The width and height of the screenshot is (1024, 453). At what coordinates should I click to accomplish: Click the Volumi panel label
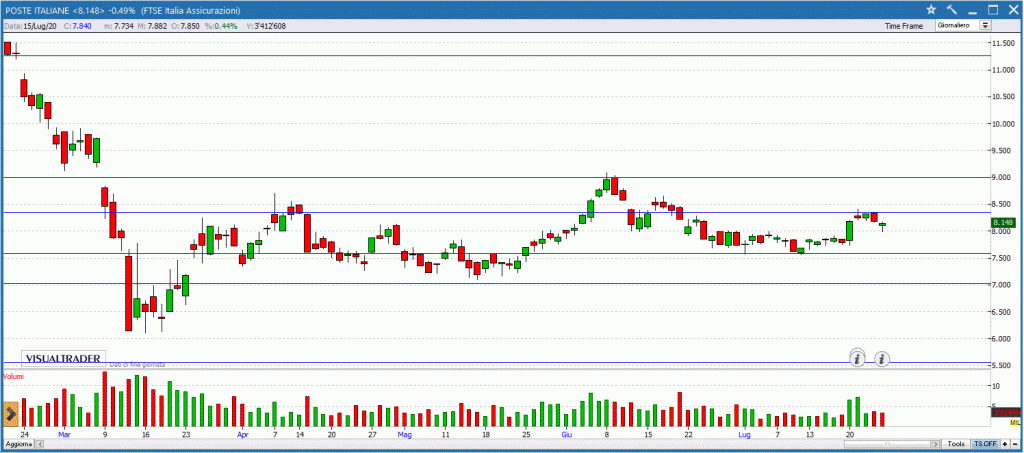point(13,377)
